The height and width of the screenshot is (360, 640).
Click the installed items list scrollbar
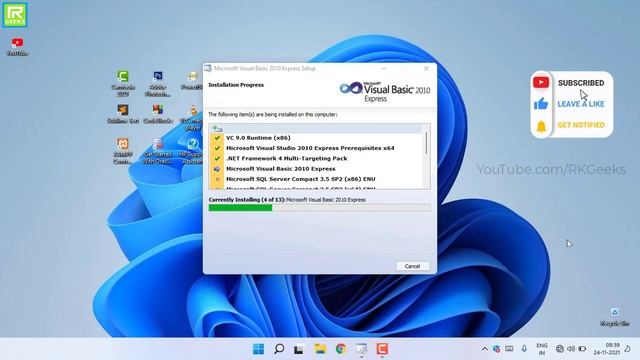coord(427,143)
